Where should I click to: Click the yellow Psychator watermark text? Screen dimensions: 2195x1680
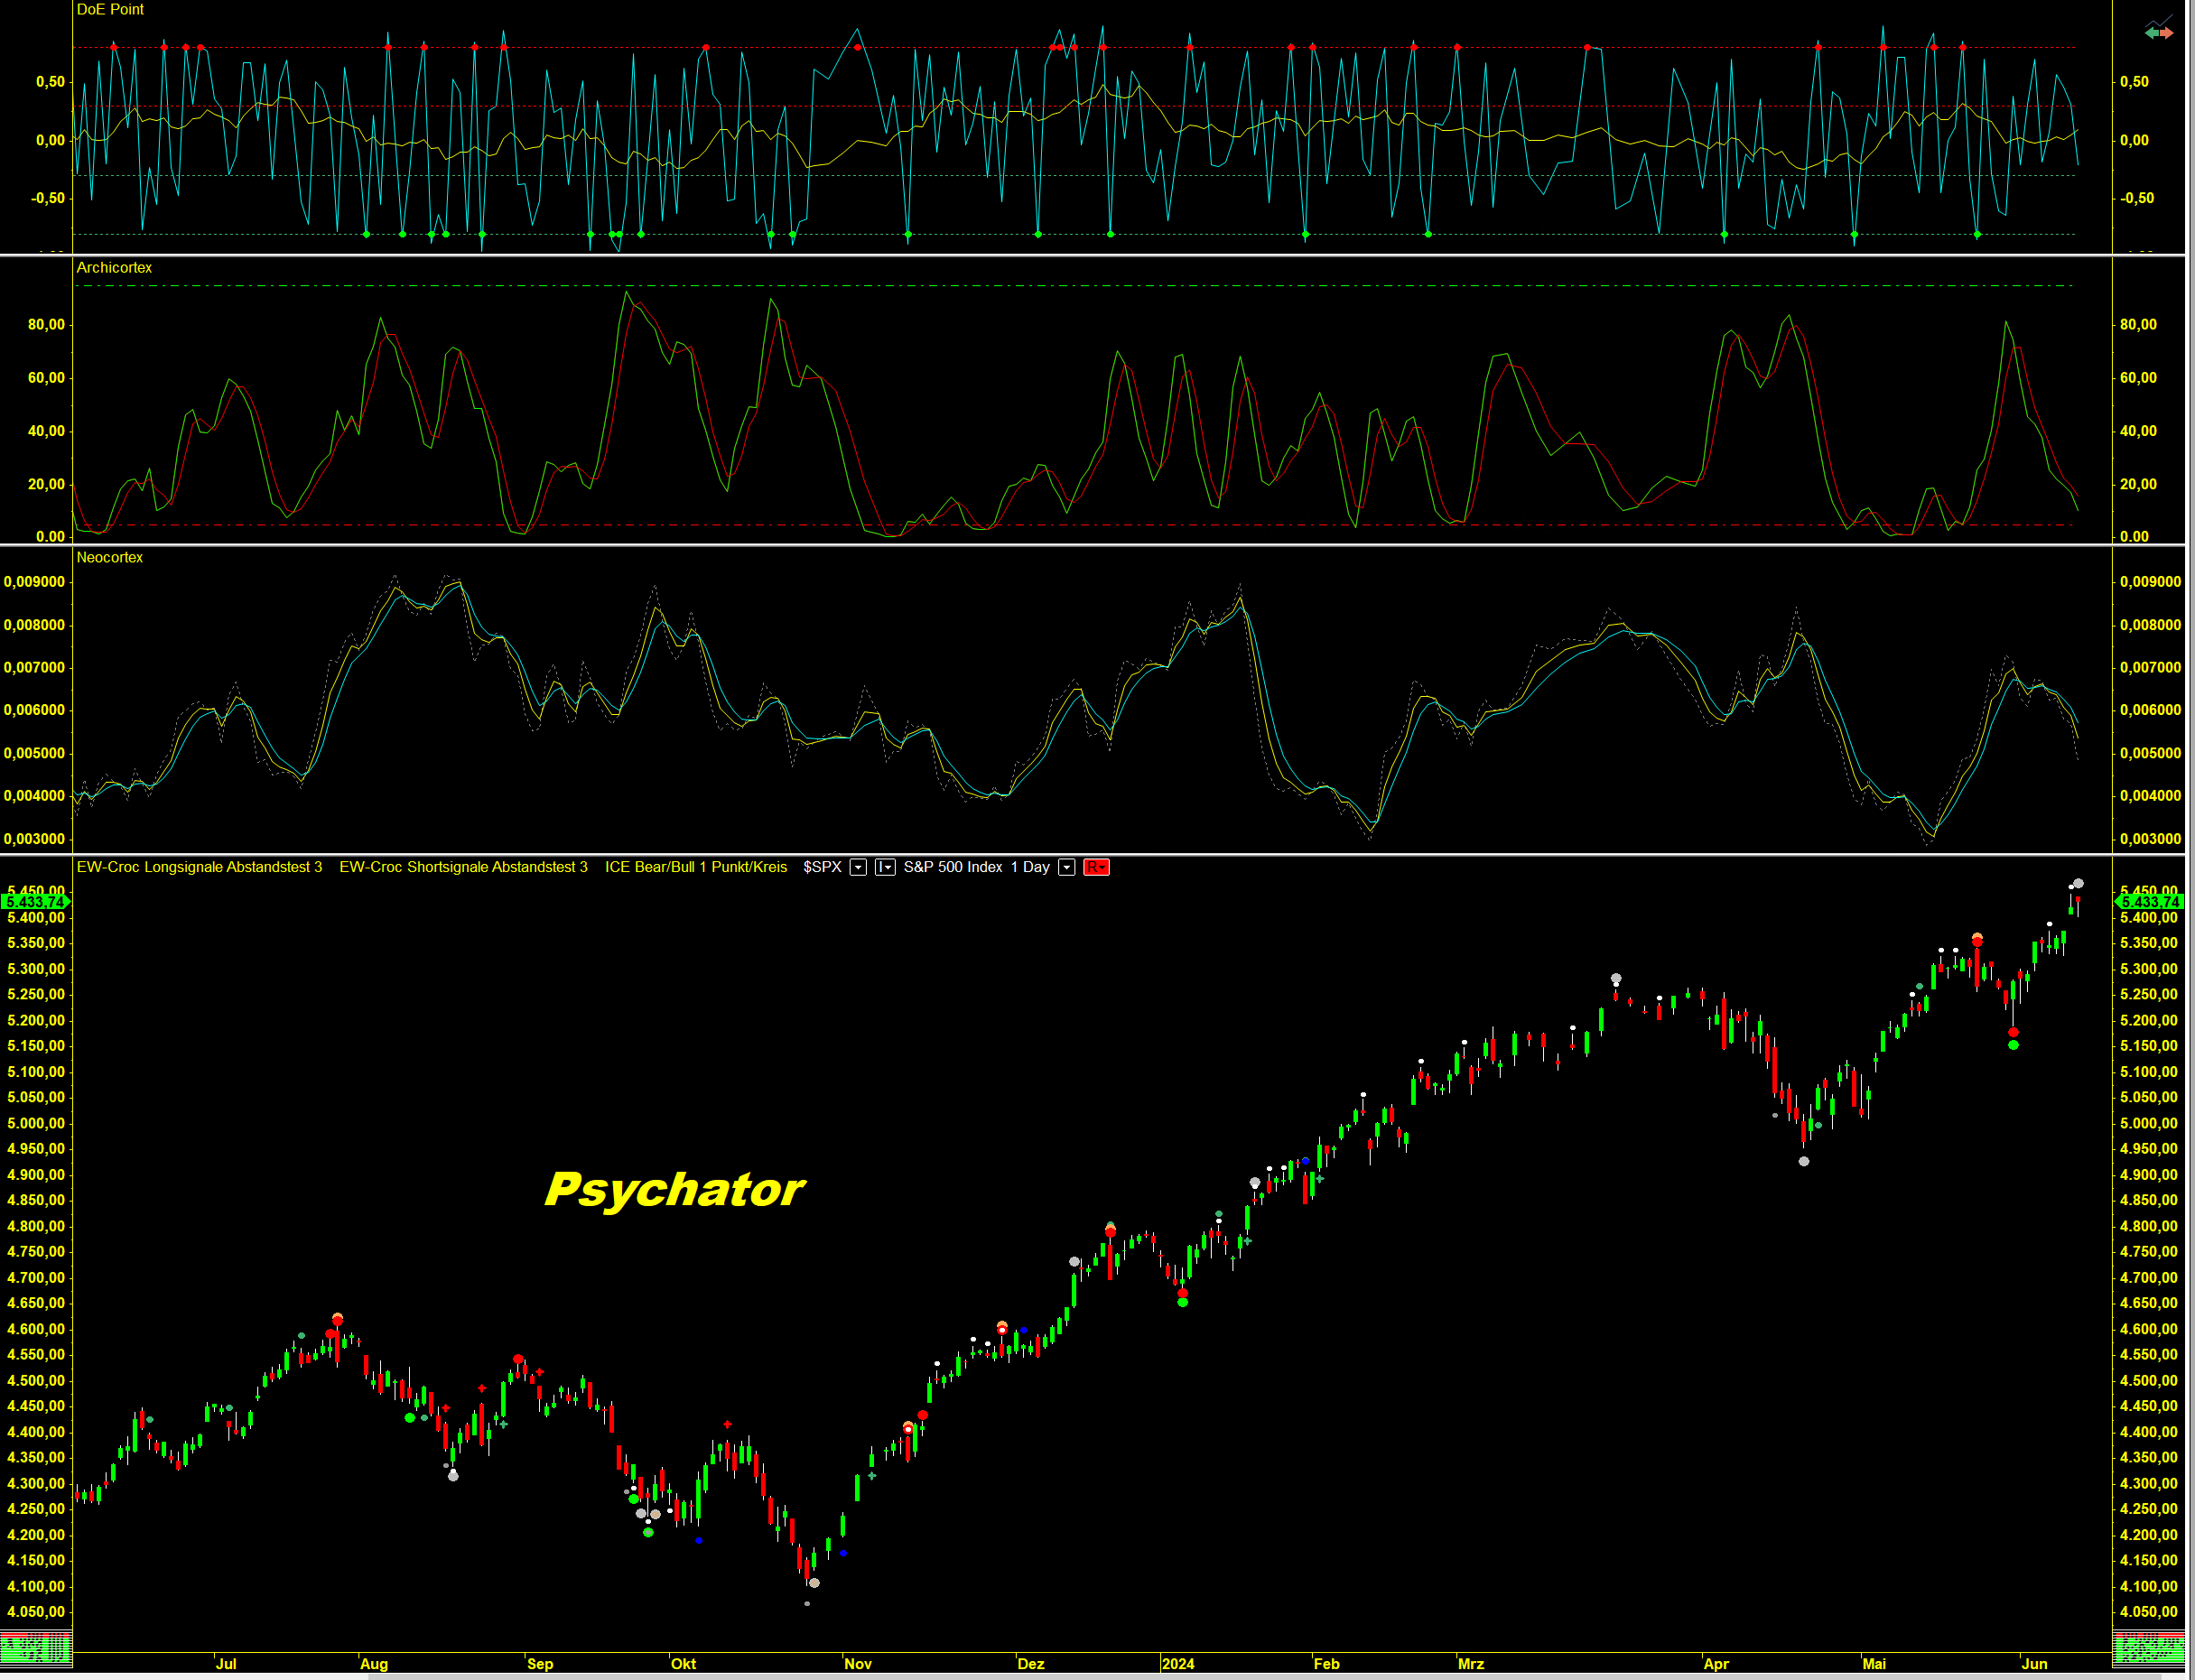pyautogui.click(x=674, y=1189)
